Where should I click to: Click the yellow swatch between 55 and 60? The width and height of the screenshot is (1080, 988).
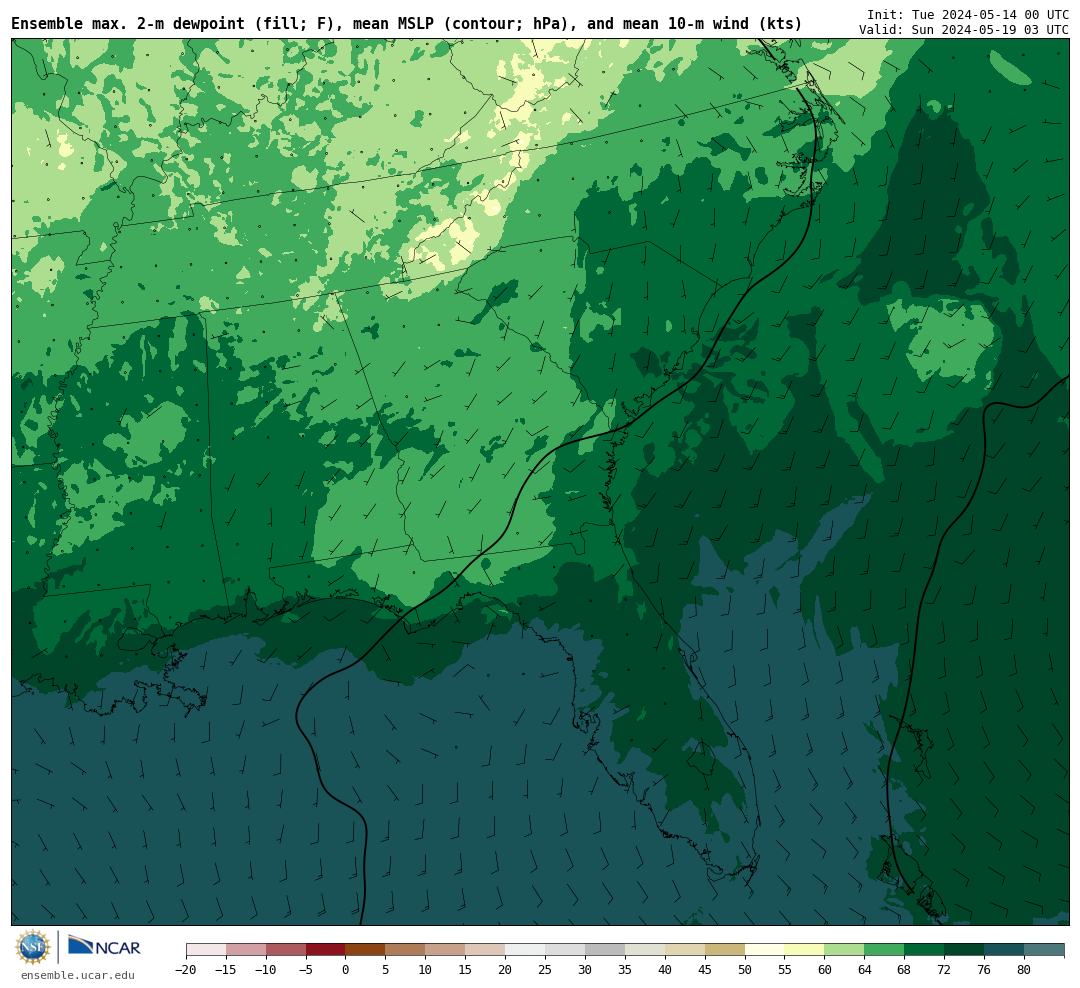click(805, 950)
